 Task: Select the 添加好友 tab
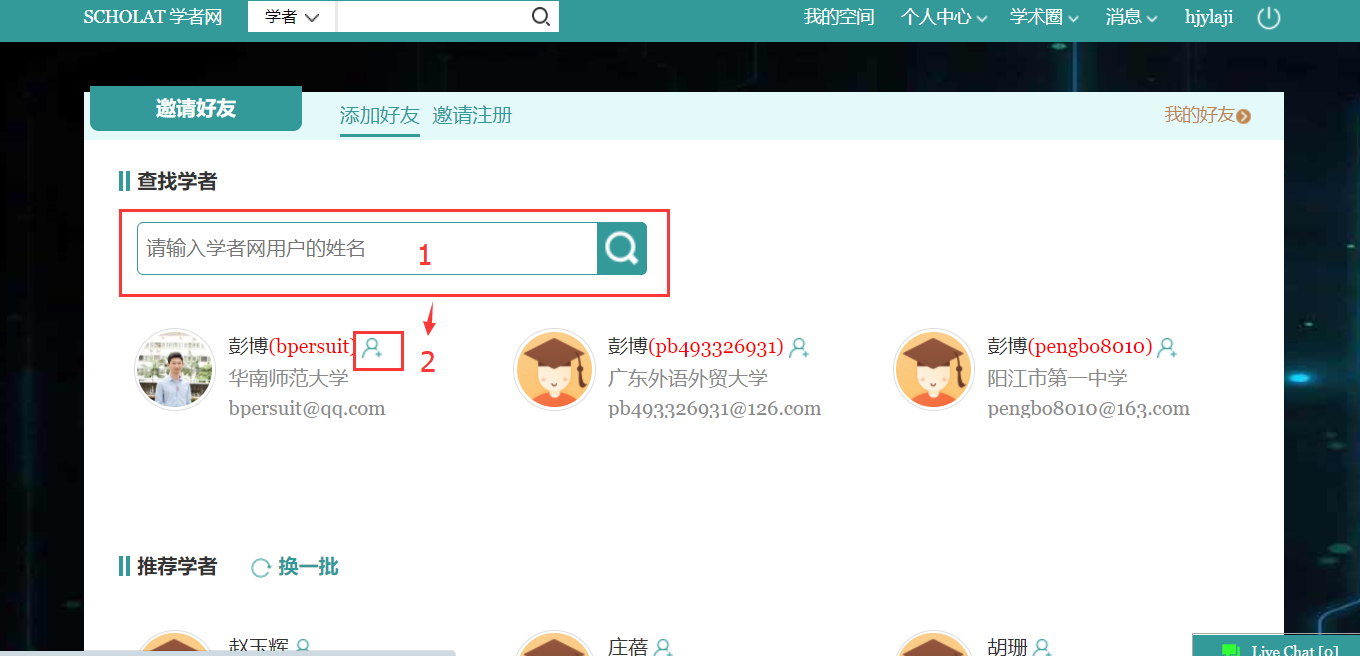[379, 115]
